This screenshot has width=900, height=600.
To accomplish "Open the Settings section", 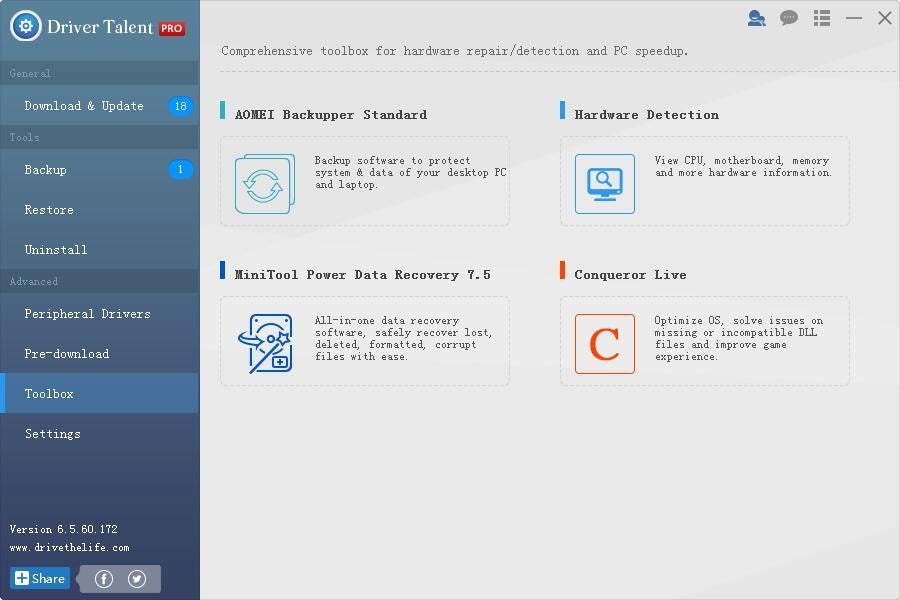I will pos(99,433).
